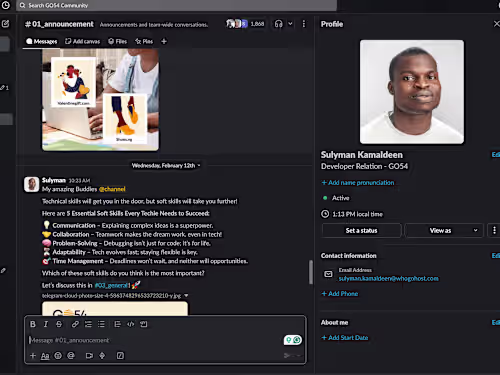Toggle text formatting toolbar with Aa icon
Viewport: 500px width, 375px height.
(x=45, y=356)
